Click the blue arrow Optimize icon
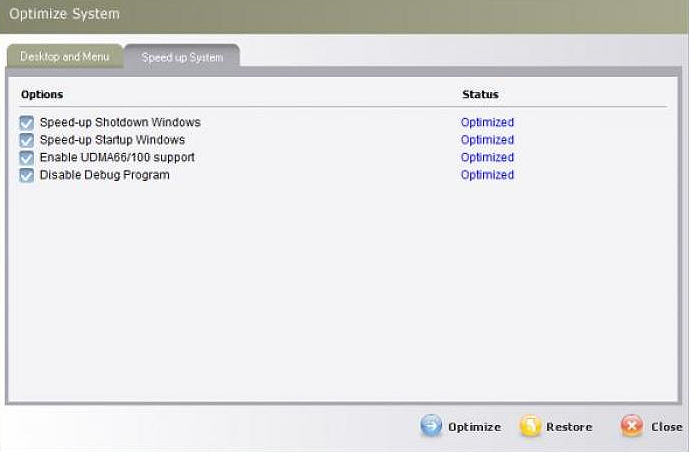This screenshot has width=689, height=452. pos(431,425)
